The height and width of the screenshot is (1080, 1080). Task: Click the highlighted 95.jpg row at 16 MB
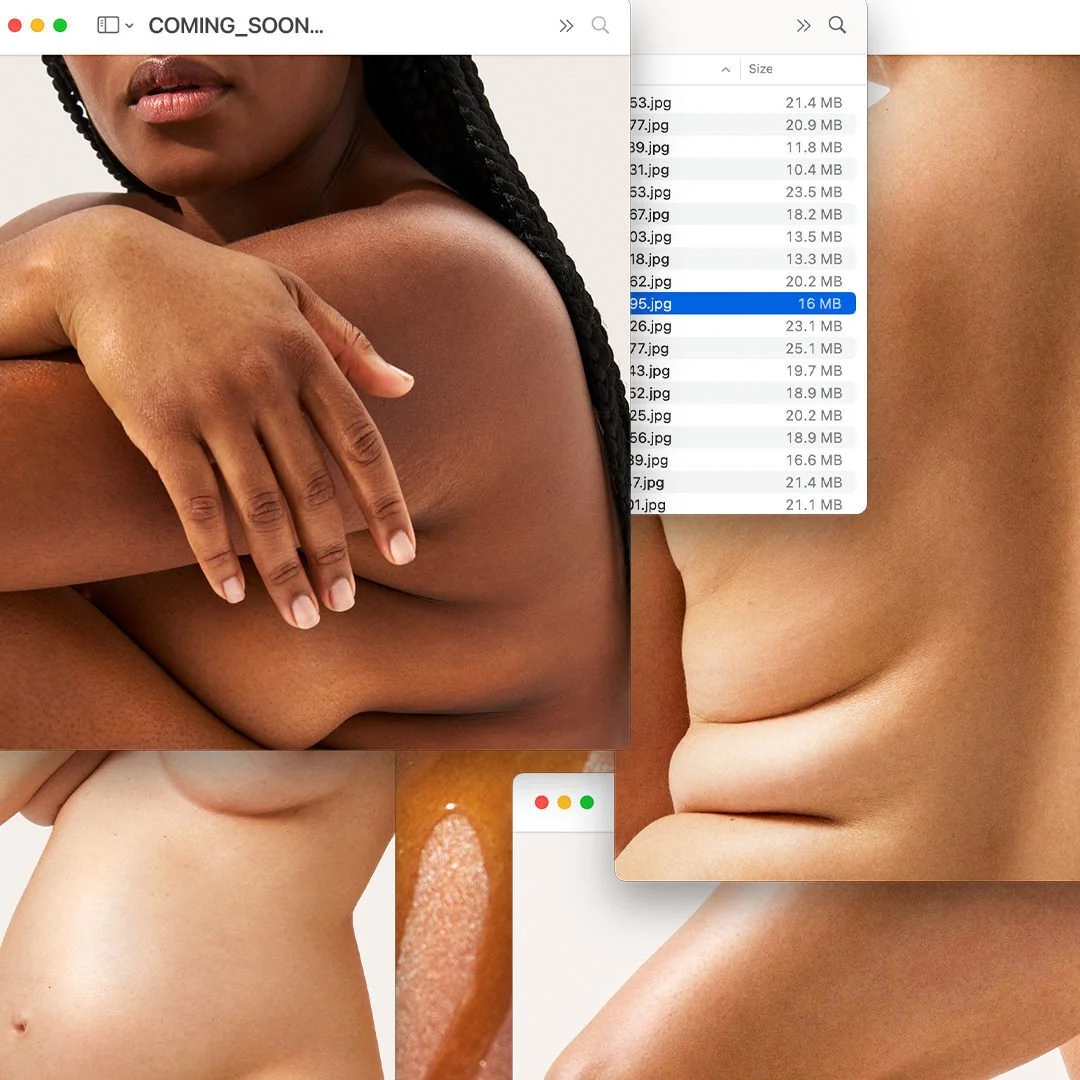[742, 304]
